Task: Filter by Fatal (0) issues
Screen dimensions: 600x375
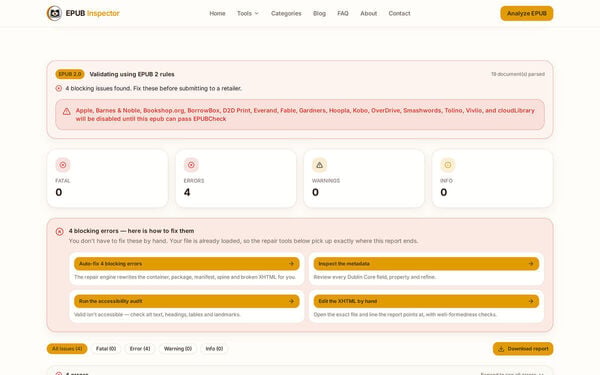Action: click(x=106, y=349)
